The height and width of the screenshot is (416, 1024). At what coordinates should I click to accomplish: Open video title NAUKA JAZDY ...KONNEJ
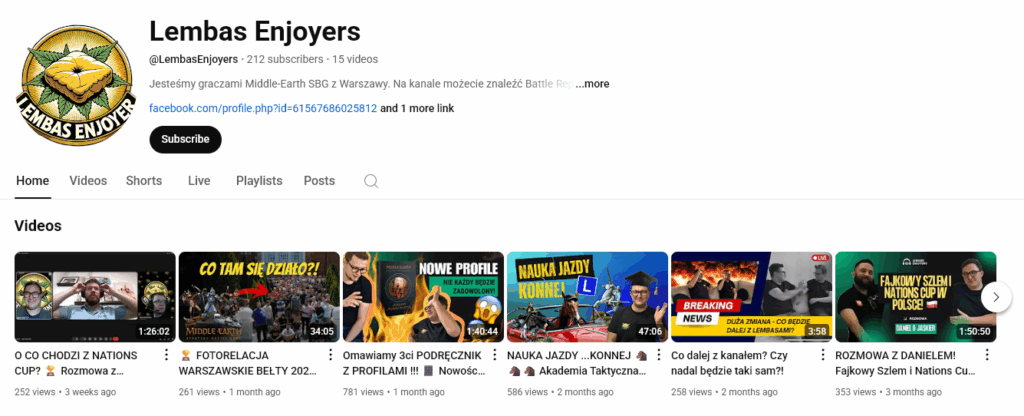pos(577,364)
